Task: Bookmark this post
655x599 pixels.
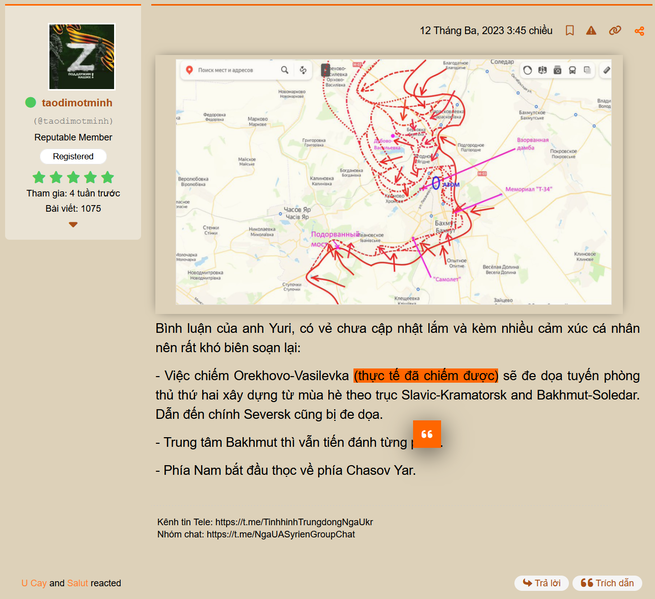Action: tap(569, 31)
